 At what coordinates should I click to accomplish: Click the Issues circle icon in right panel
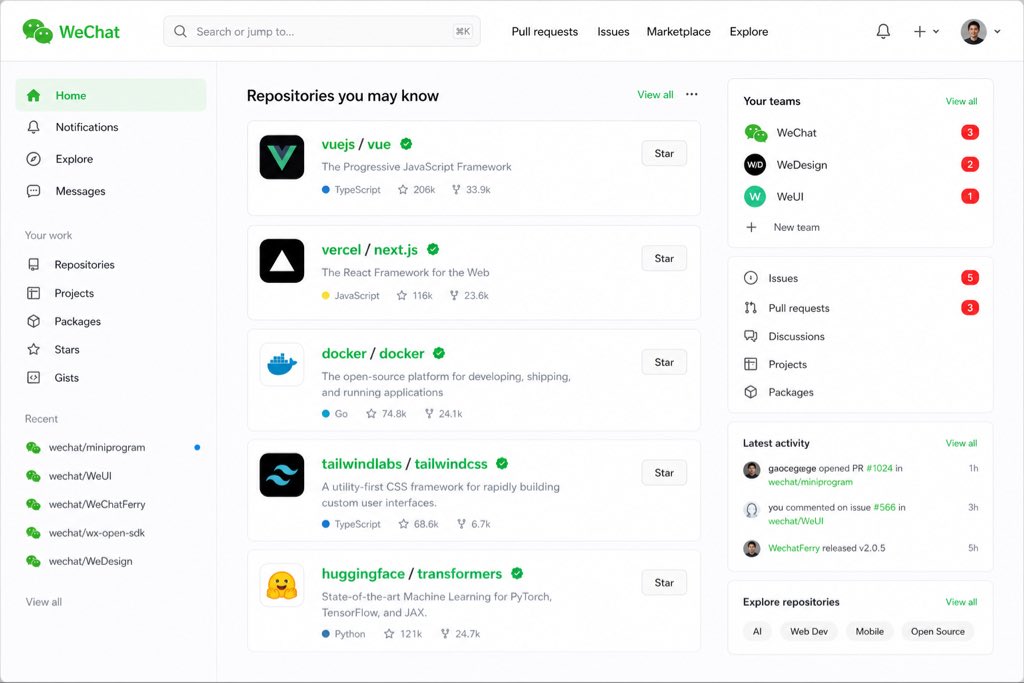point(751,278)
